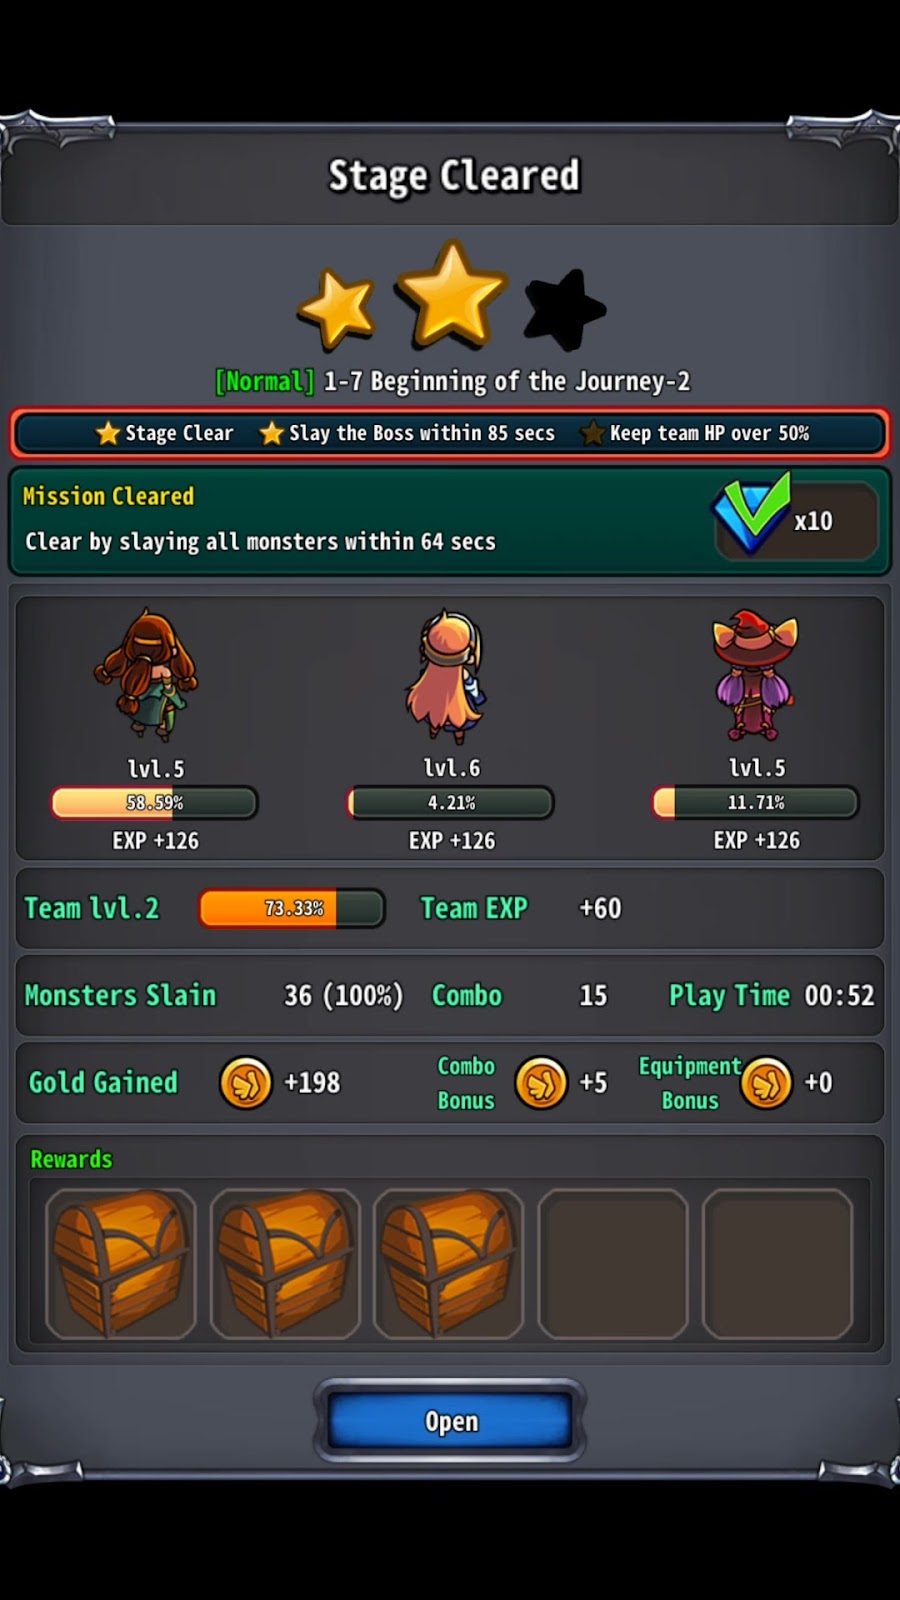This screenshot has height=1600, width=900.
Task: Tap the brown-haired archer hero
Action: click(147, 675)
